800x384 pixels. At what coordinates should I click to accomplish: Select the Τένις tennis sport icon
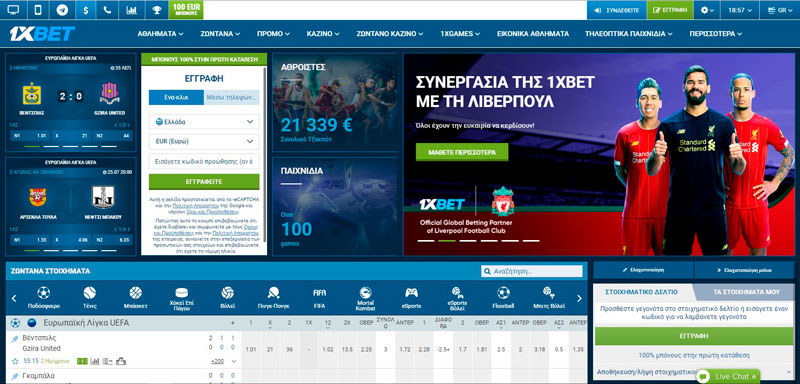89,298
